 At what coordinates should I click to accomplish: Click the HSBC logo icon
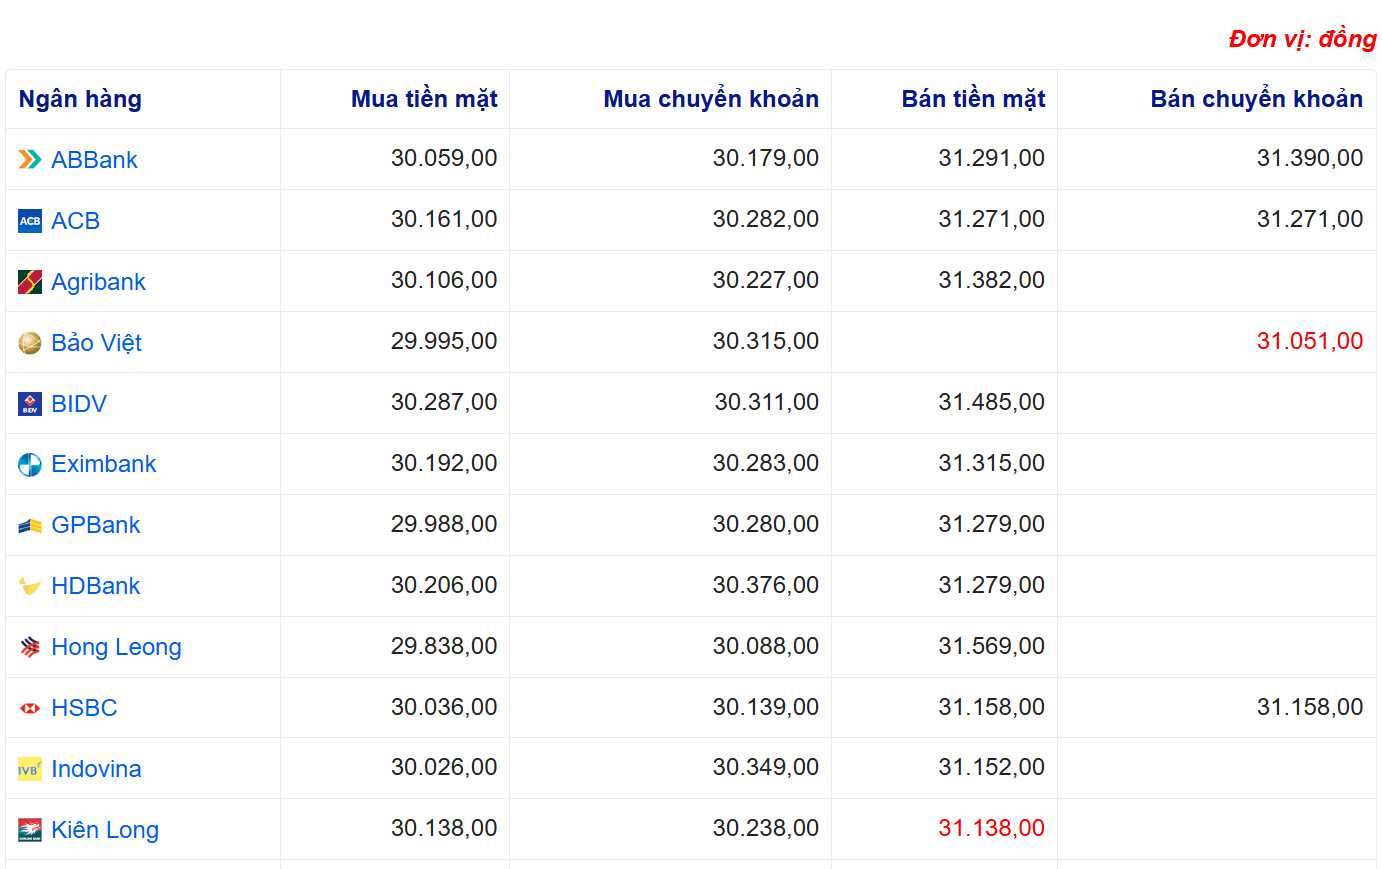pyautogui.click(x=30, y=708)
